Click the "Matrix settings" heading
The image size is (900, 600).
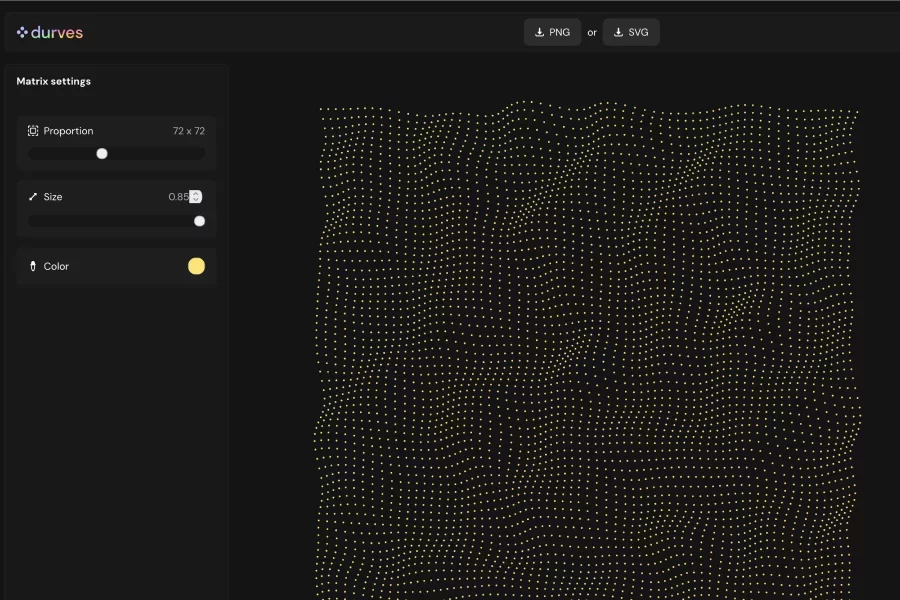point(53,81)
